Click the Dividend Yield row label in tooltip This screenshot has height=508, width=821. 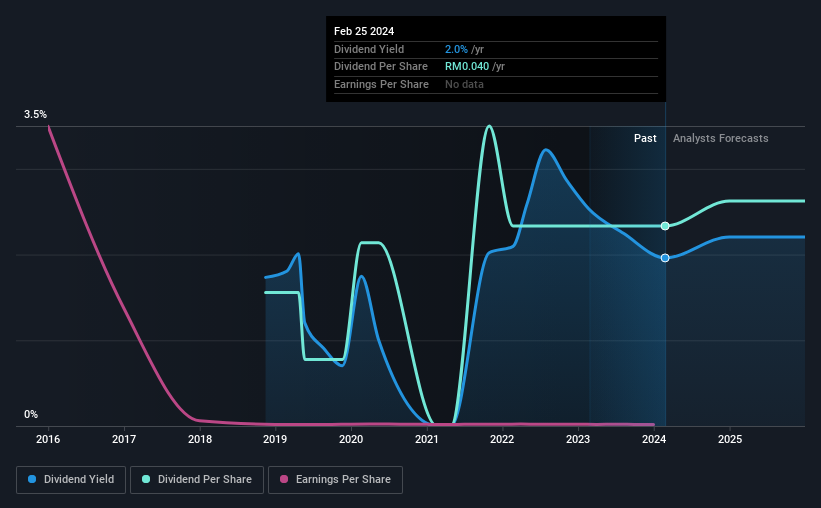[x=369, y=49]
